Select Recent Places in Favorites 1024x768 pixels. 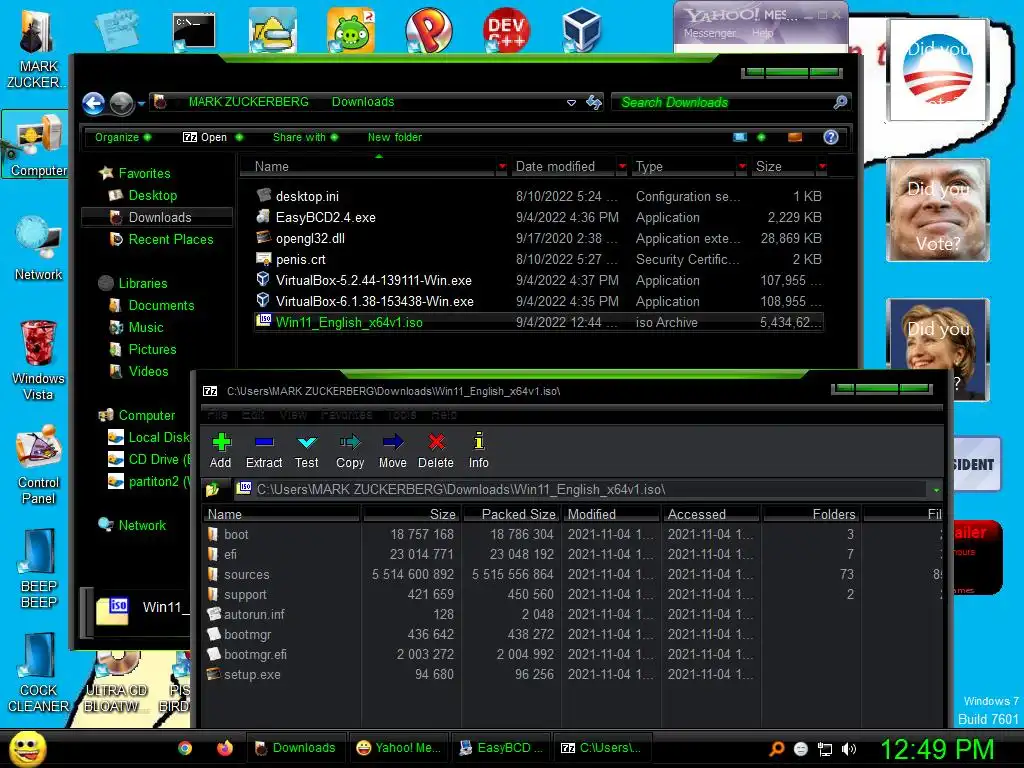tap(170, 239)
